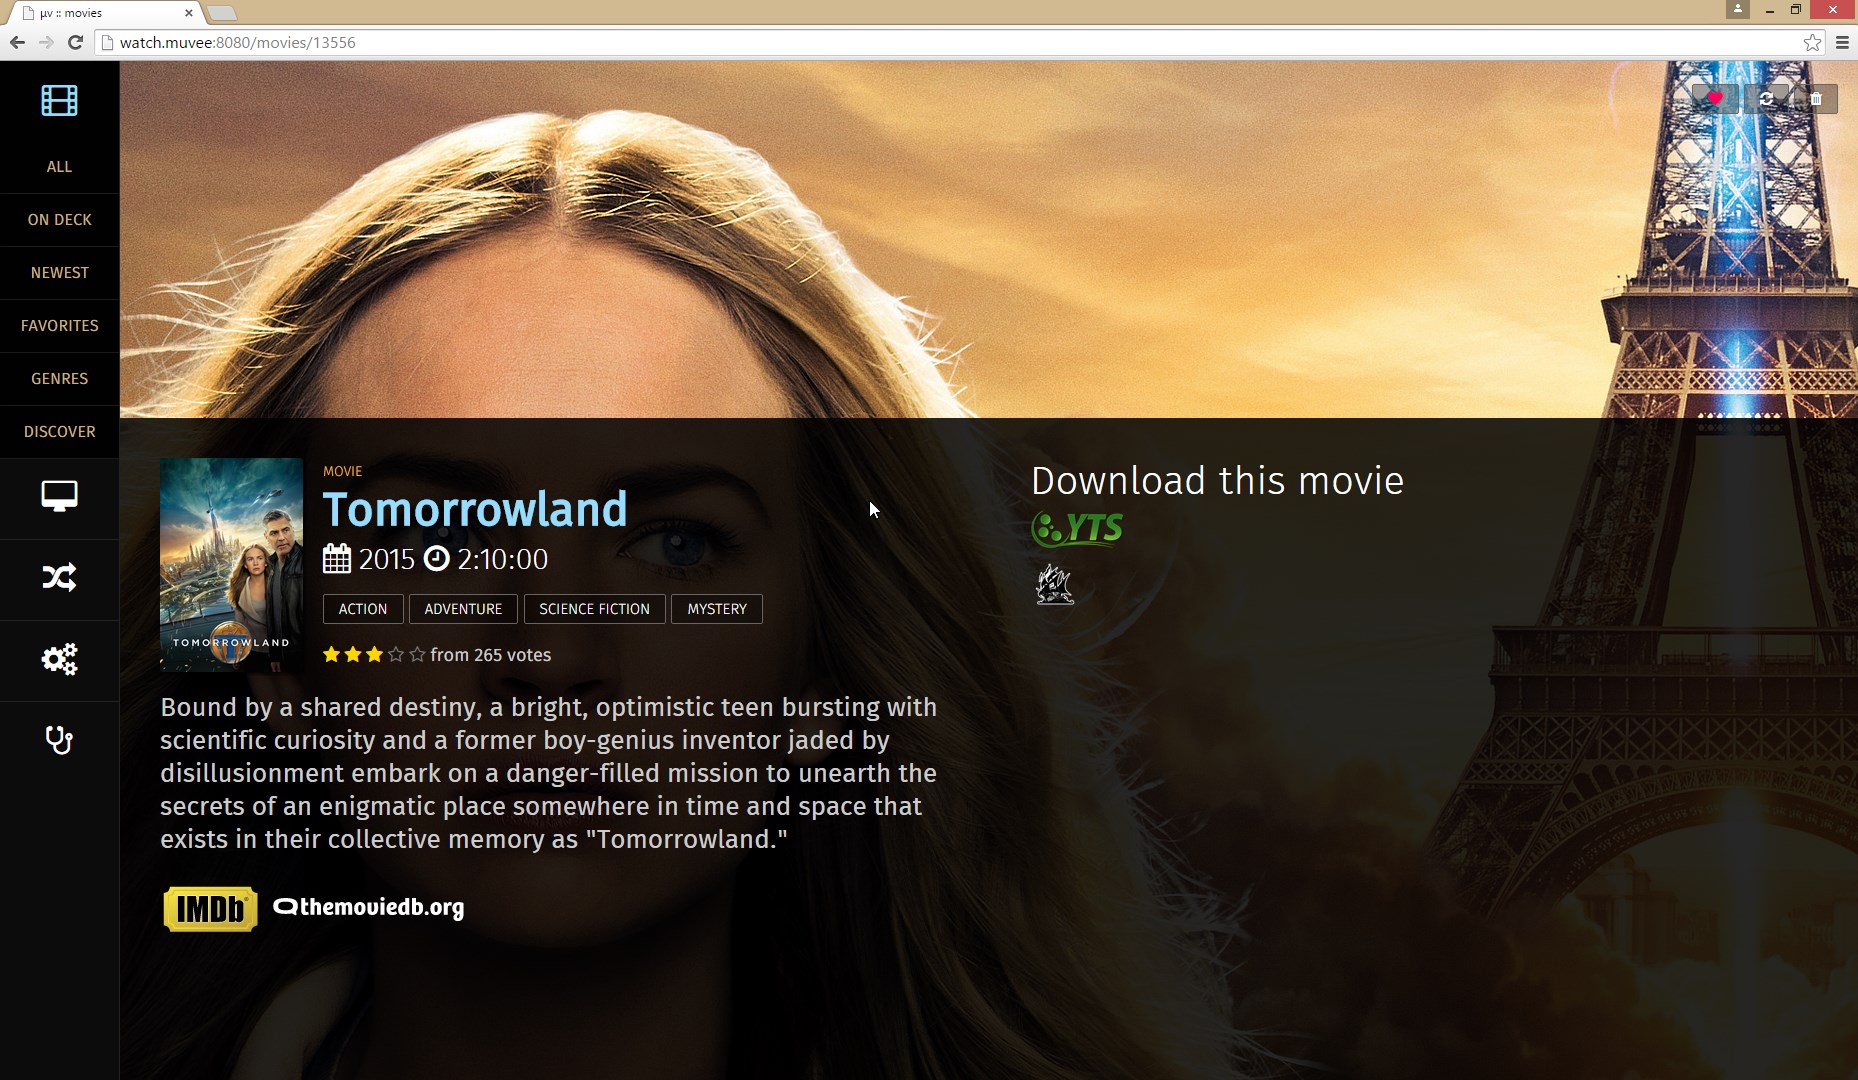Toggle the heart favorite button
Image resolution: width=1858 pixels, height=1080 pixels.
coord(1715,98)
